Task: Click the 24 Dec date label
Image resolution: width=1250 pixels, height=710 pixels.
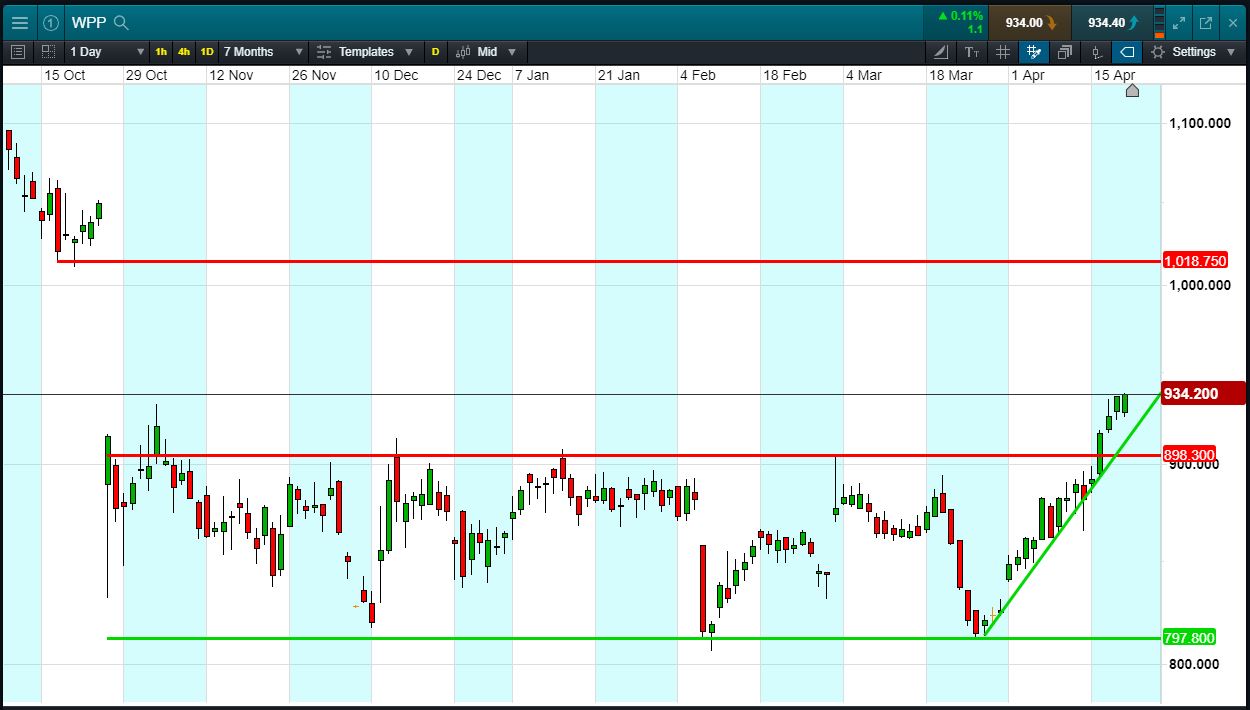Action: pyautogui.click(x=479, y=75)
